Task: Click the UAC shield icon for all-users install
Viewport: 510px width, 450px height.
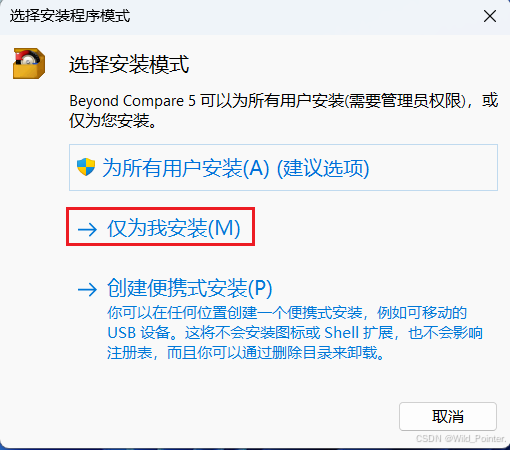Action: pos(86,167)
